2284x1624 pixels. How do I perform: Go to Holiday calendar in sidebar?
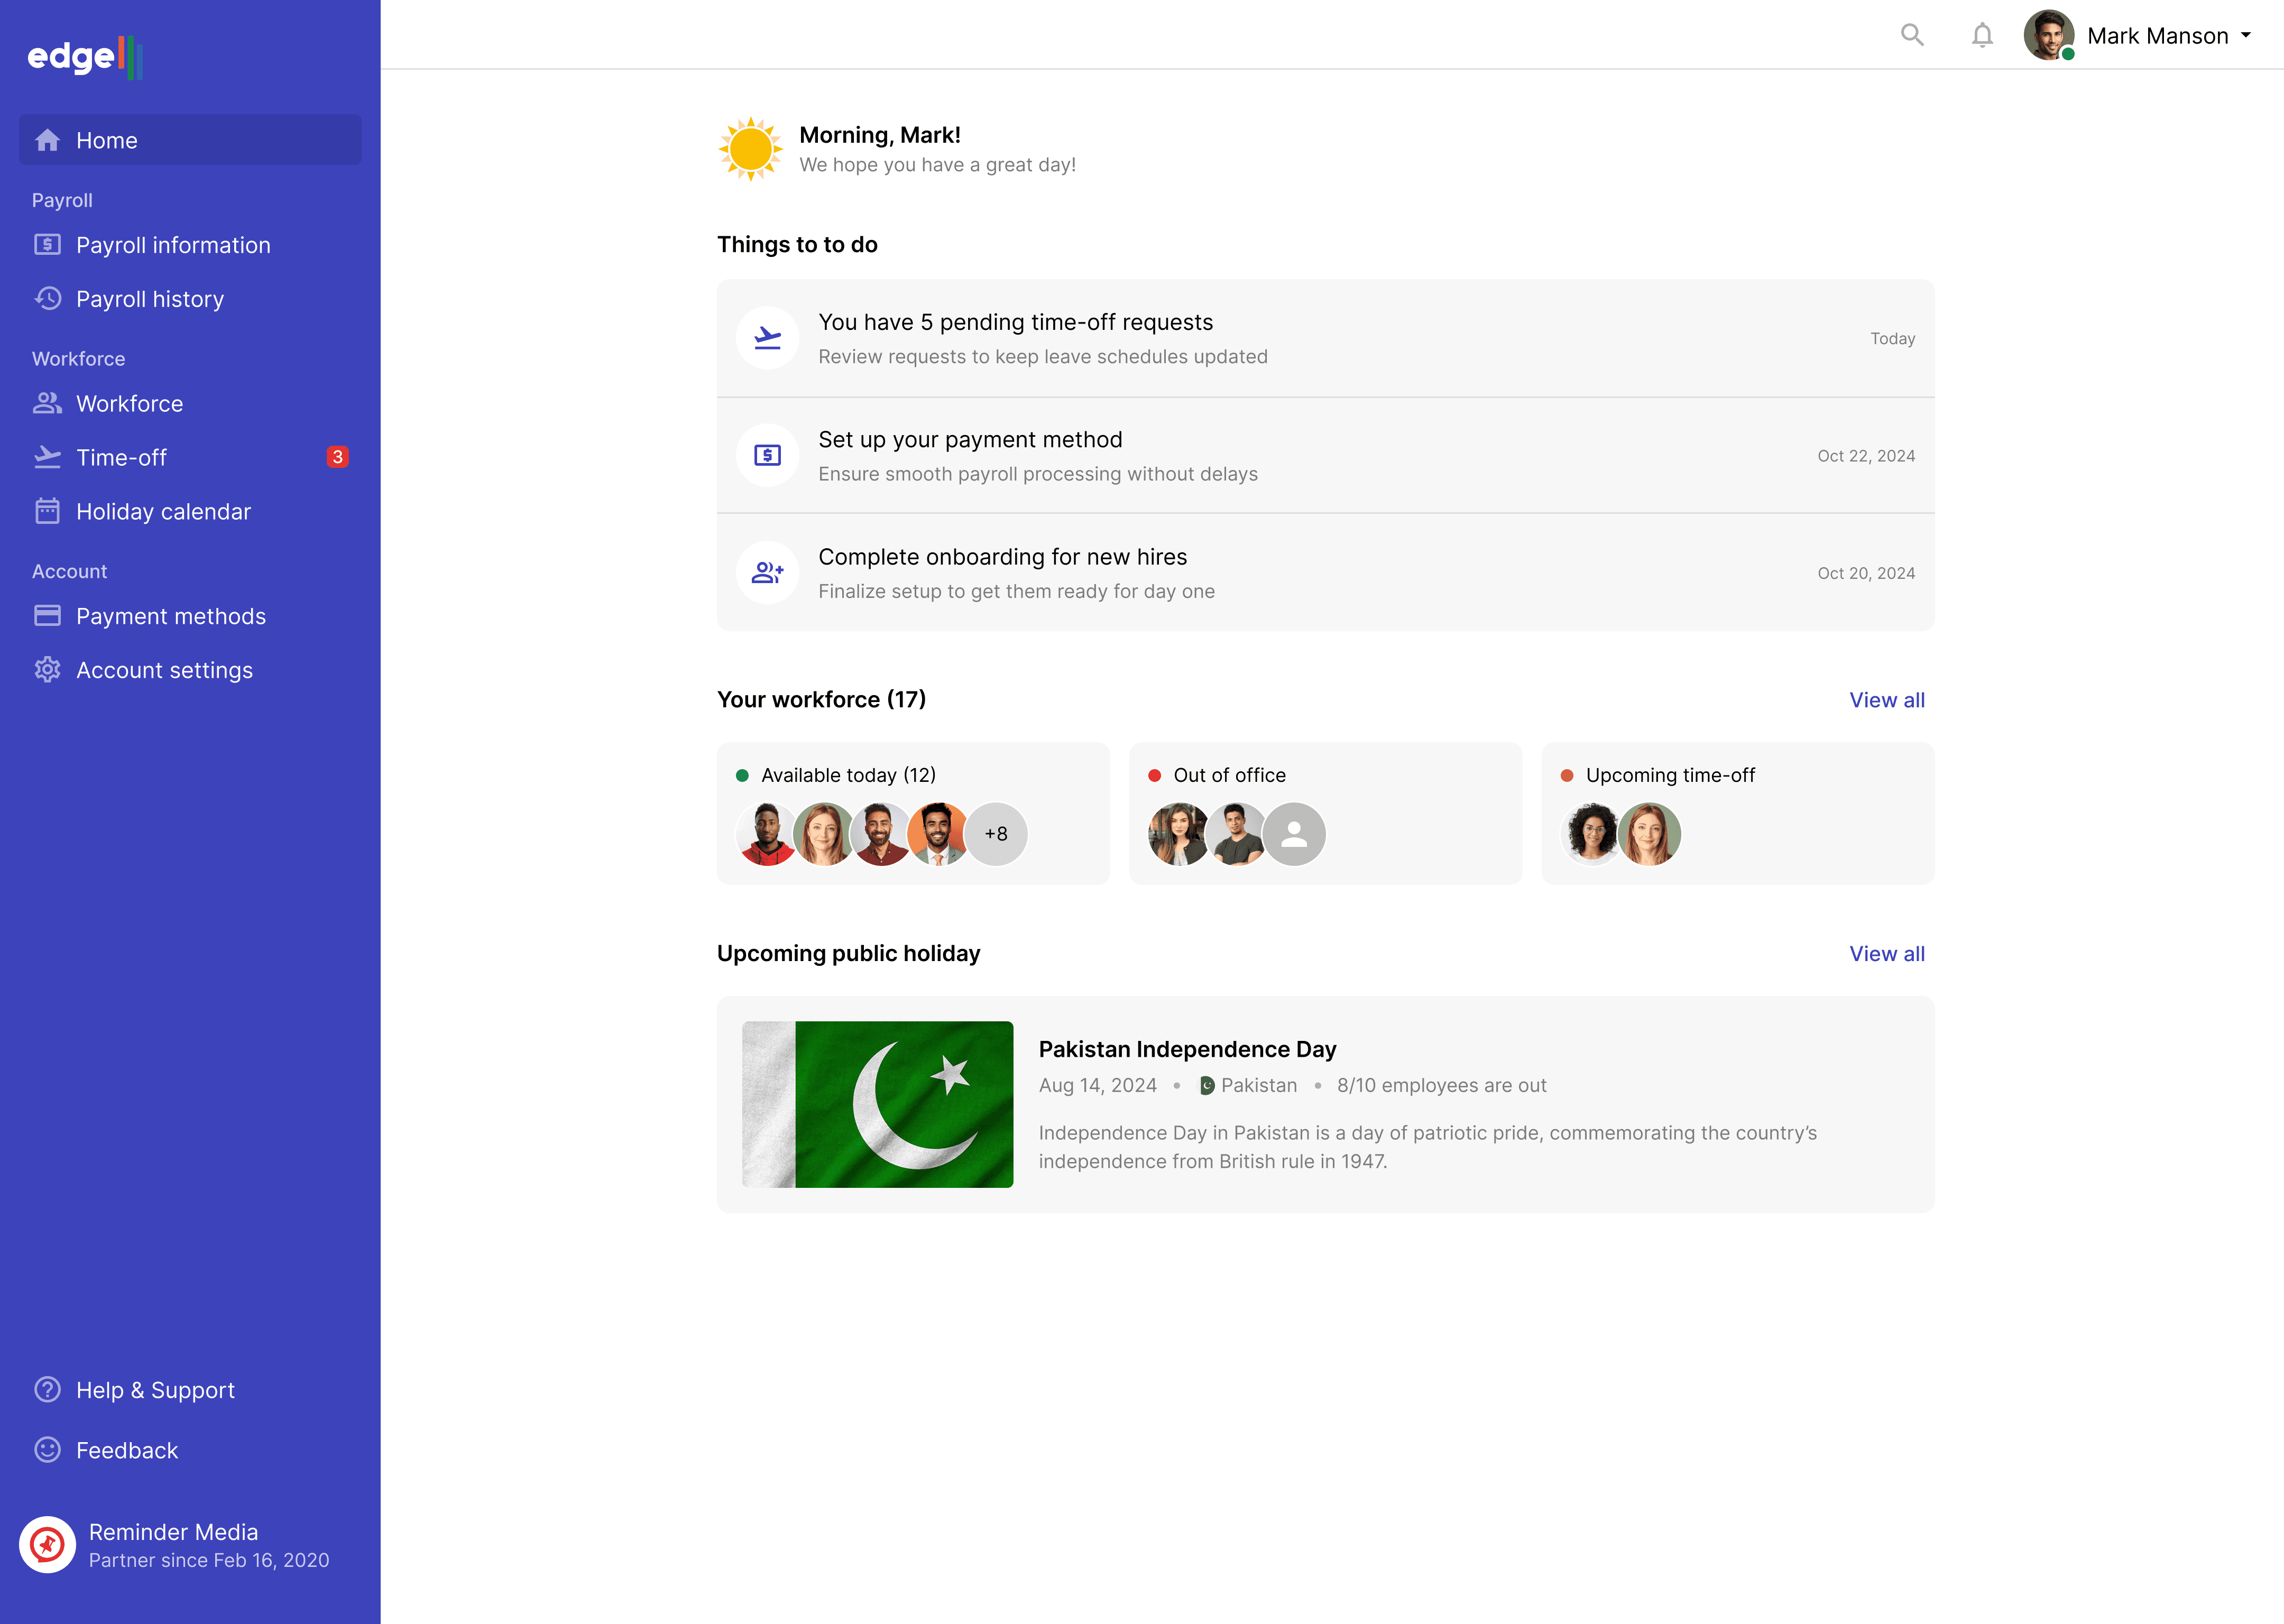pos(163,511)
